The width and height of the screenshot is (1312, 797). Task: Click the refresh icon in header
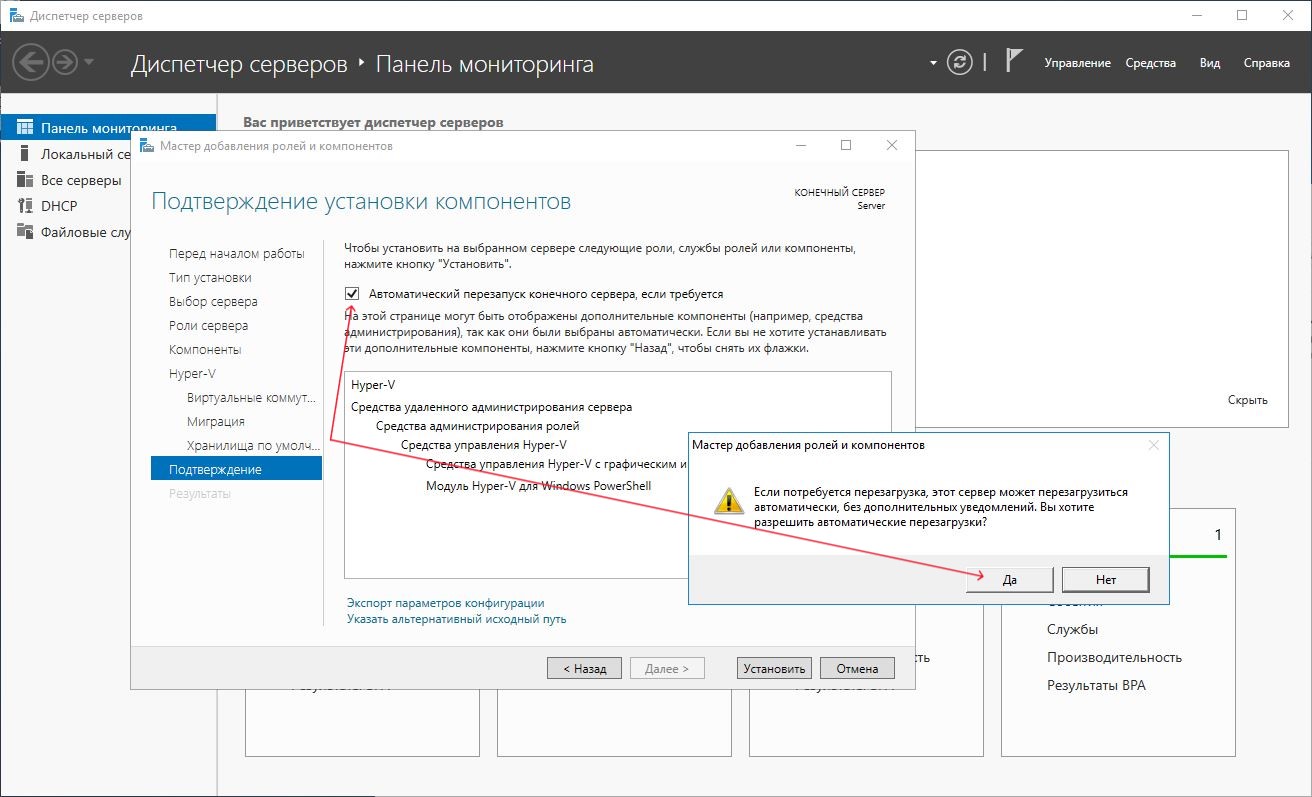(959, 63)
